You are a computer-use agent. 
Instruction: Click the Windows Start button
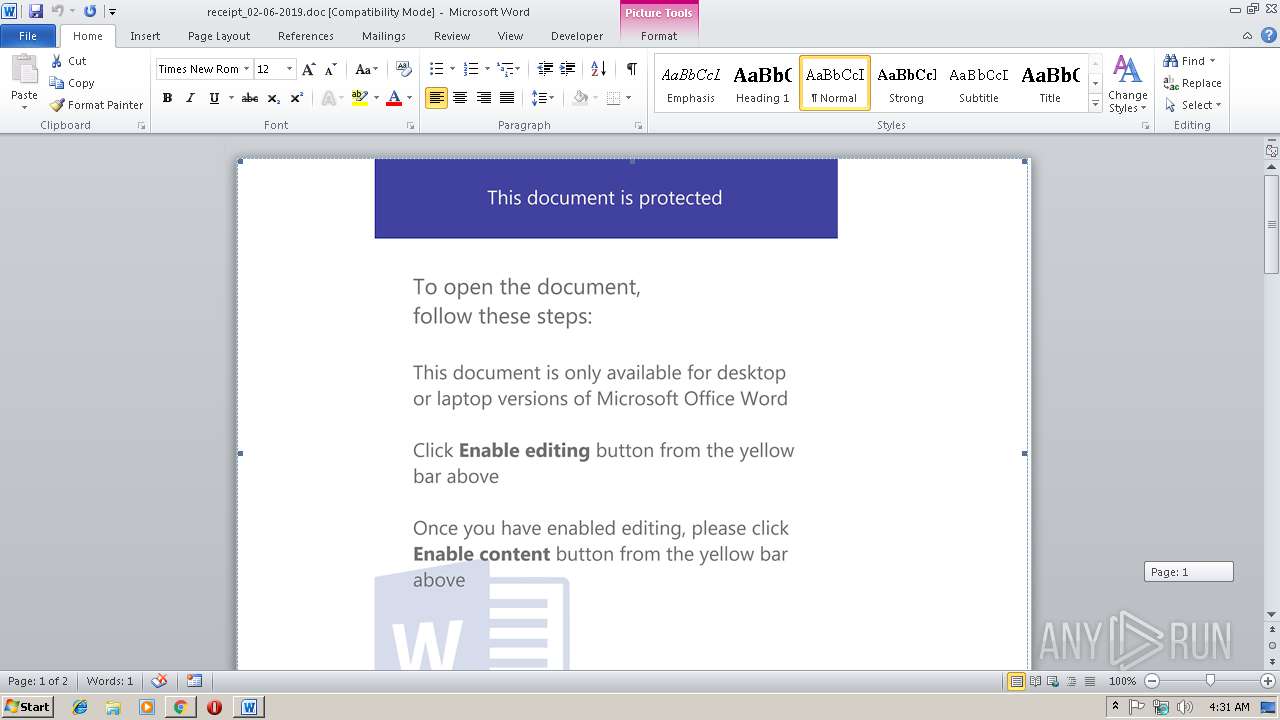(x=28, y=707)
